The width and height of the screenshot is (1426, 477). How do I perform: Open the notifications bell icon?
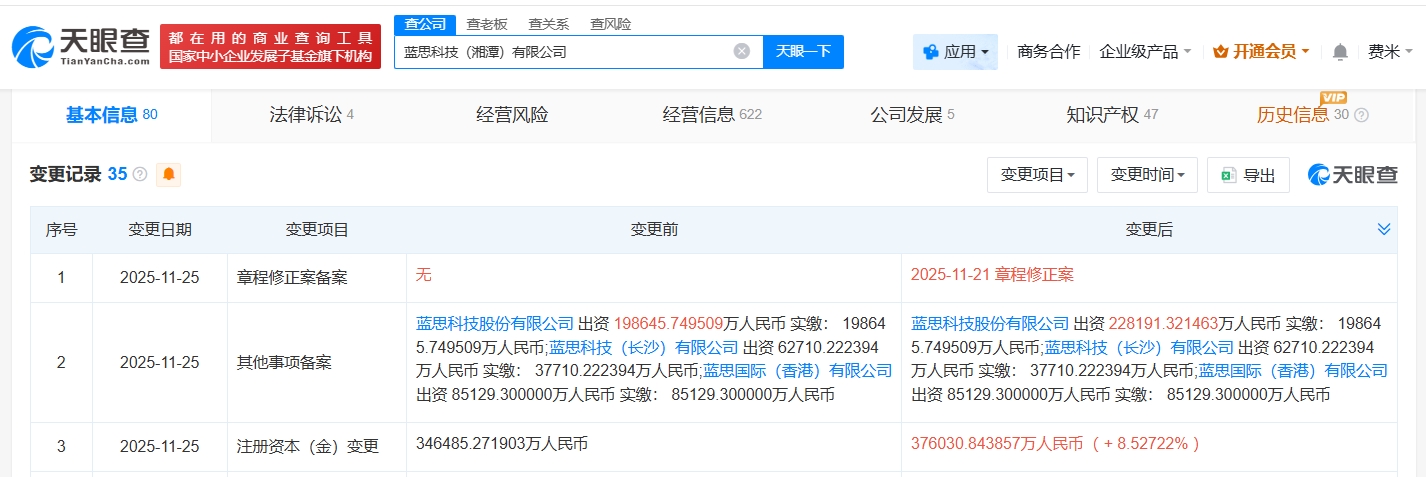tap(1340, 52)
